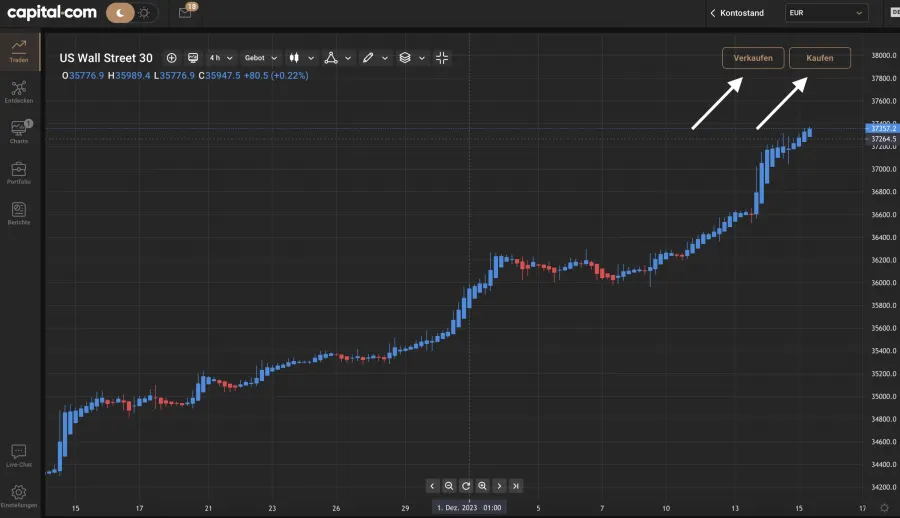Screen dimensions: 900x518
Task: Click the 37357.2 current price label
Action: (883, 128)
